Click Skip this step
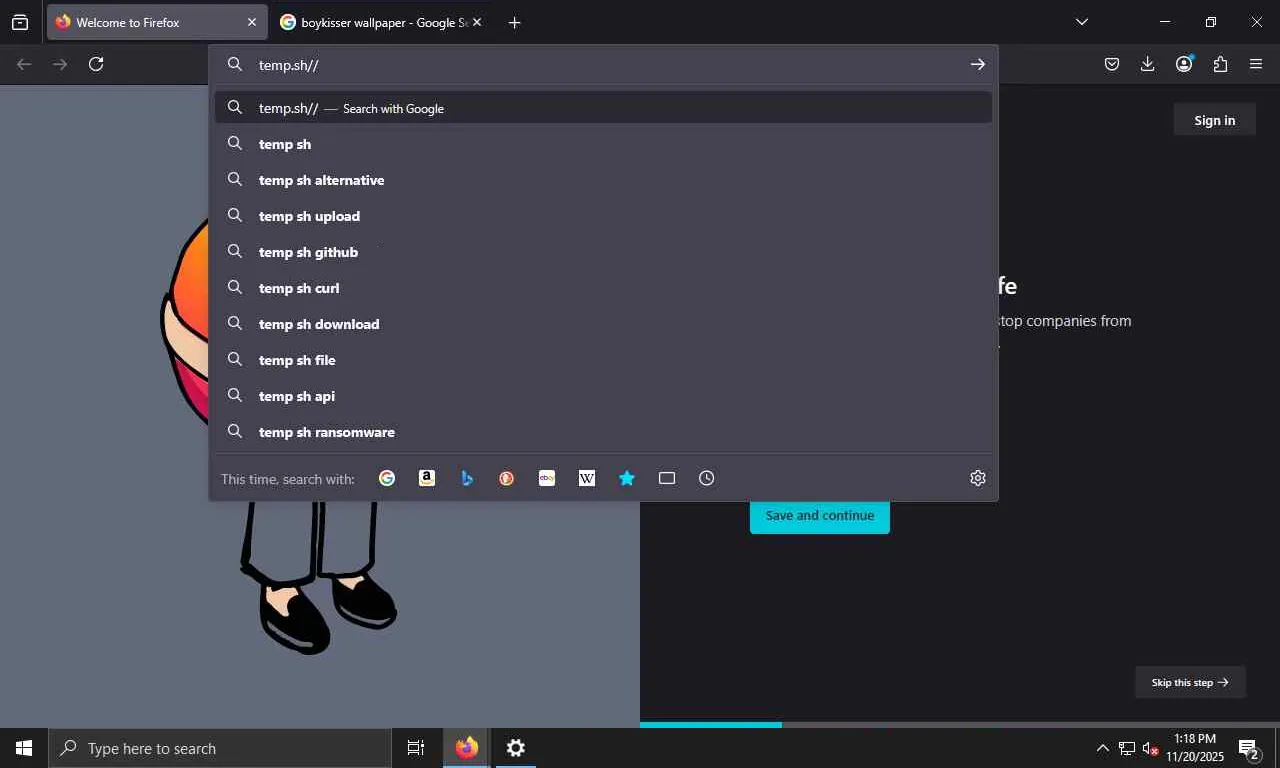Image resolution: width=1280 pixels, height=768 pixels. (1190, 682)
